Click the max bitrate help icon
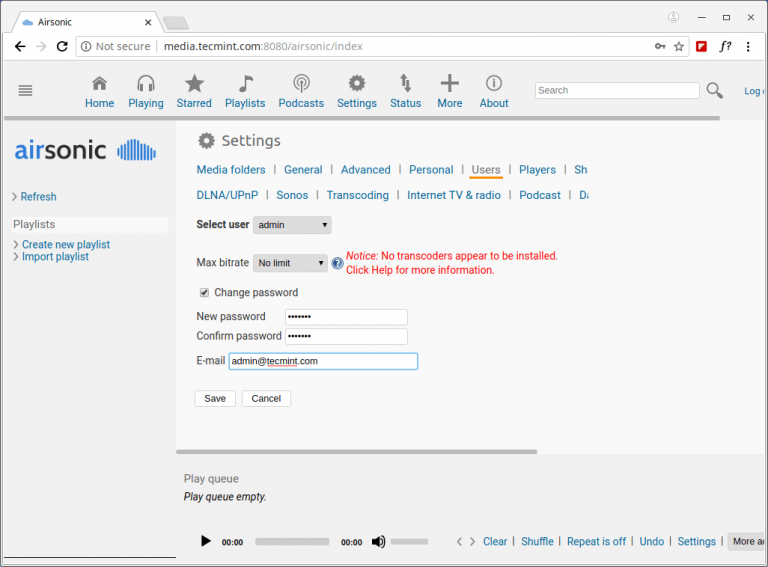Image resolution: width=768 pixels, height=567 pixels. pos(337,263)
